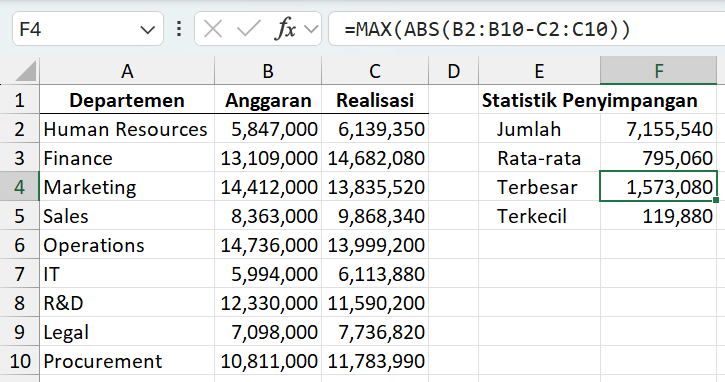Select row 1 header
Screen dimensions: 725x382
pos(19,99)
